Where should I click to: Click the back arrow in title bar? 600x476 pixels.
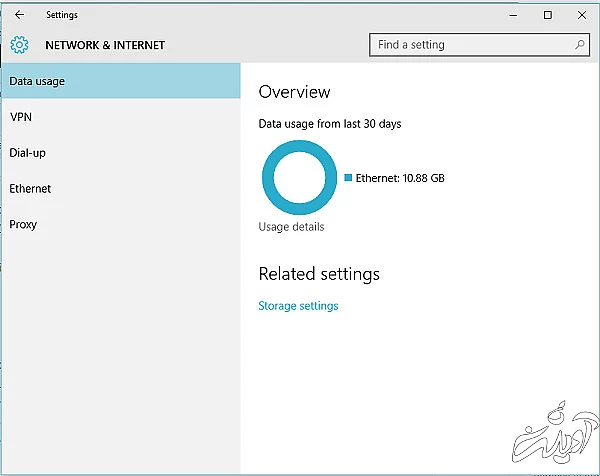tap(20, 15)
